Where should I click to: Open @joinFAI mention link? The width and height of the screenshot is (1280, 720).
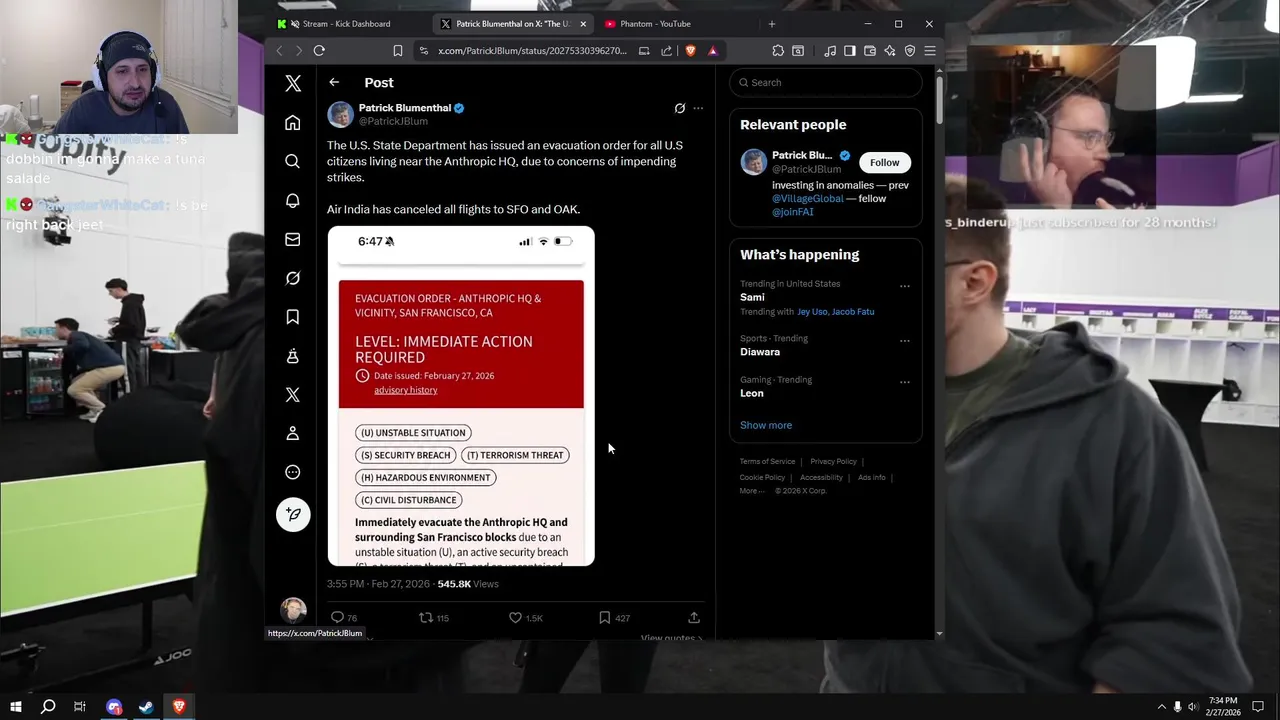(x=793, y=211)
